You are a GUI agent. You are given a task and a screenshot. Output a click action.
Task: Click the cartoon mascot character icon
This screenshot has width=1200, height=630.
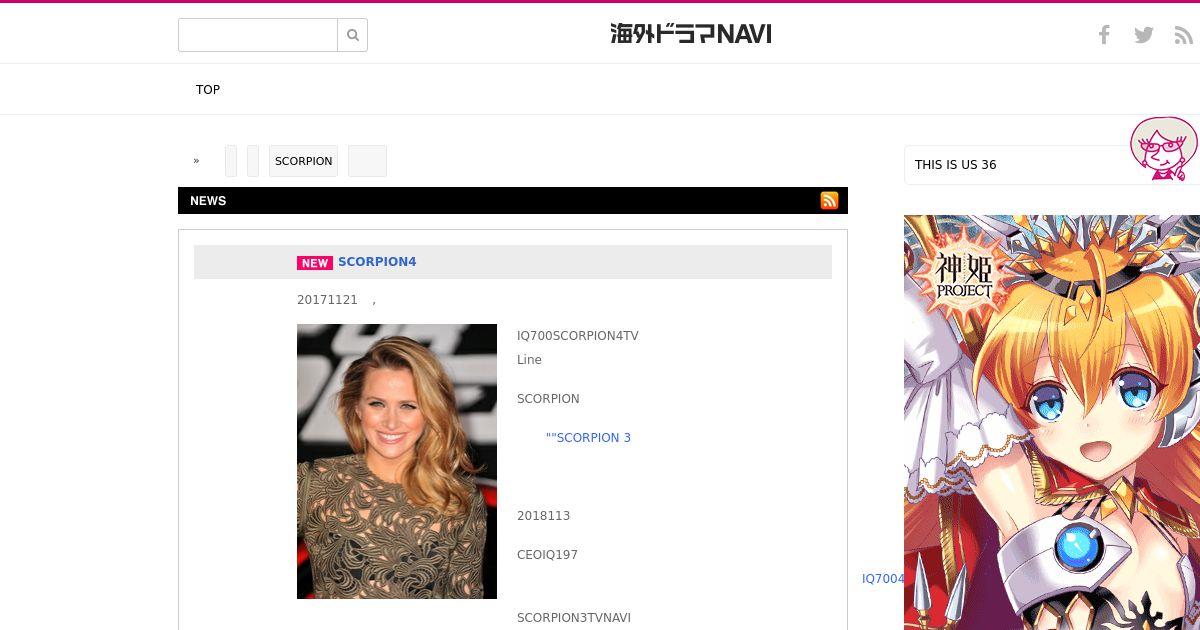click(x=1164, y=148)
